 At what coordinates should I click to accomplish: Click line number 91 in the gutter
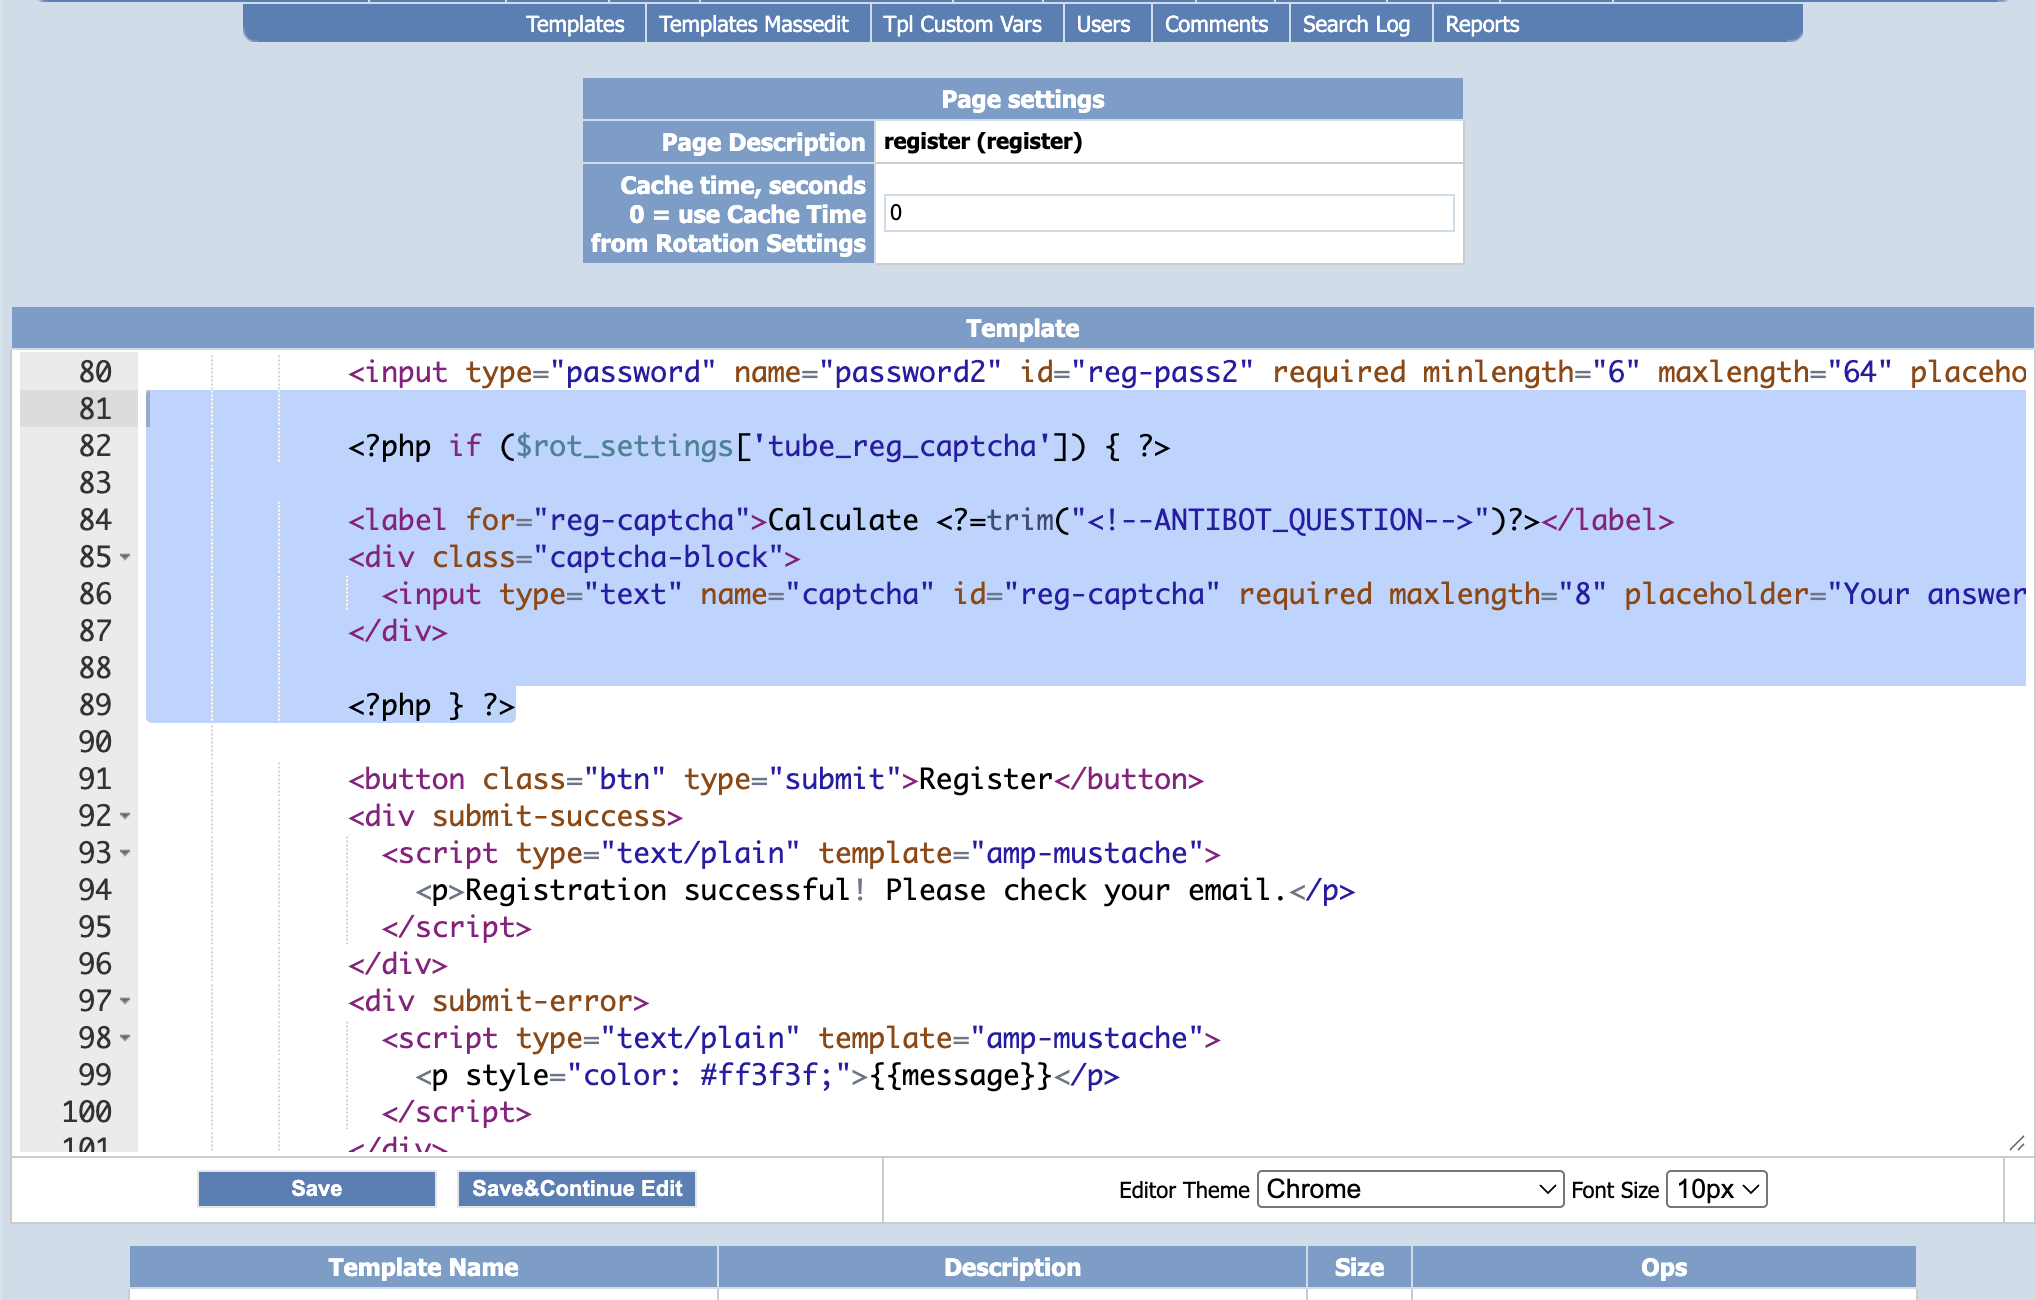(95, 779)
